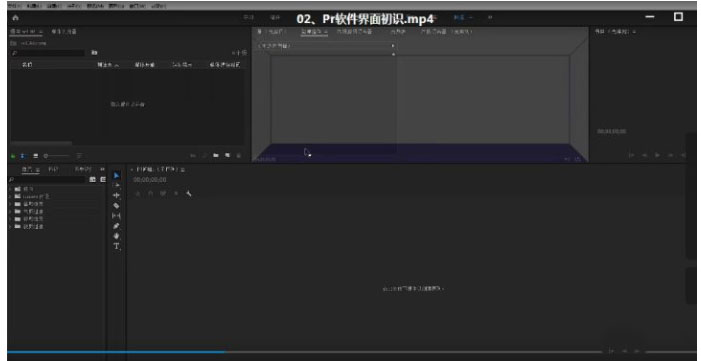Expand the Lumetri presets folder
The height and width of the screenshot is (361, 701).
[x=10, y=196]
